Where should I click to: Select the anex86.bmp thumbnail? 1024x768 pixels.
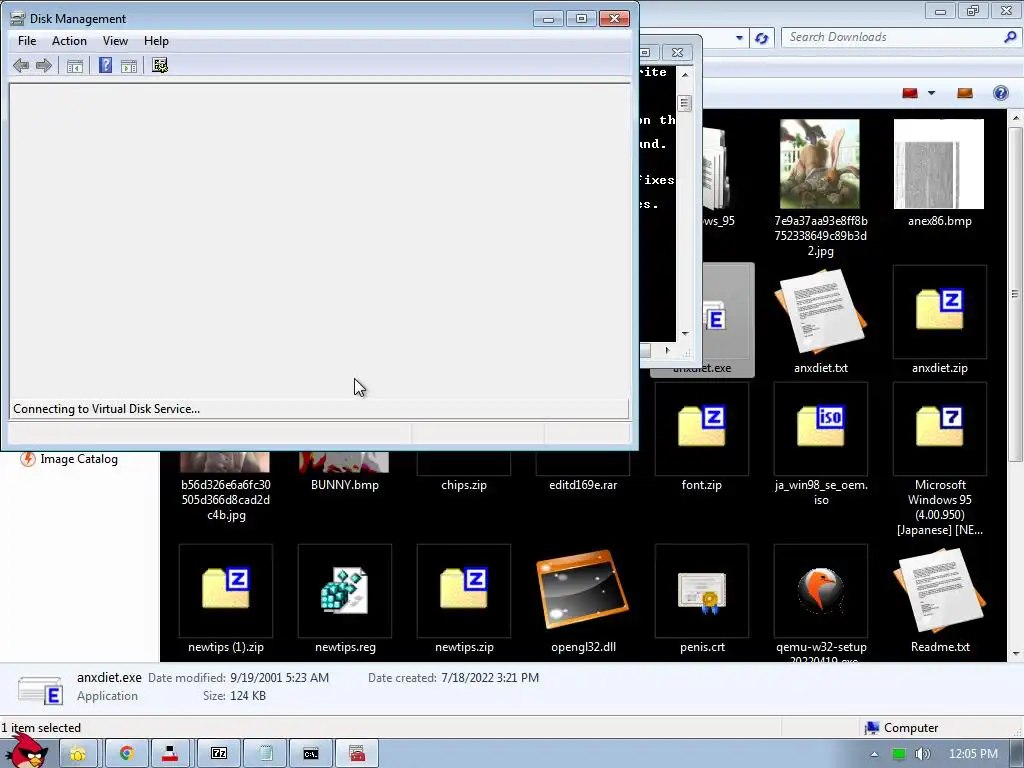[939, 173]
